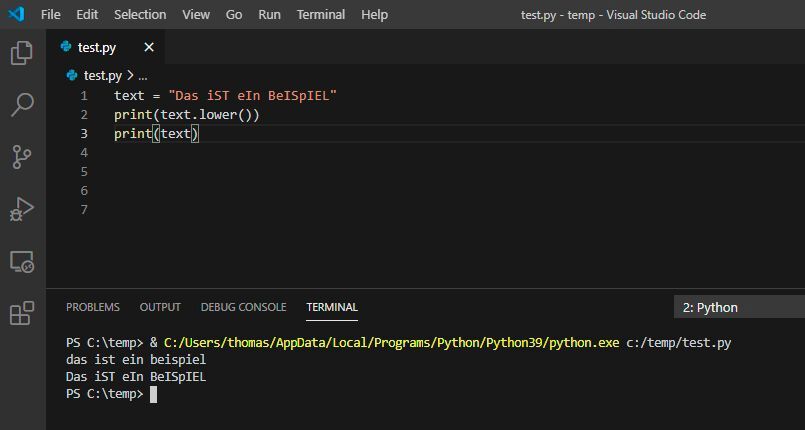Open the File menu
The width and height of the screenshot is (805, 430).
[50, 14]
